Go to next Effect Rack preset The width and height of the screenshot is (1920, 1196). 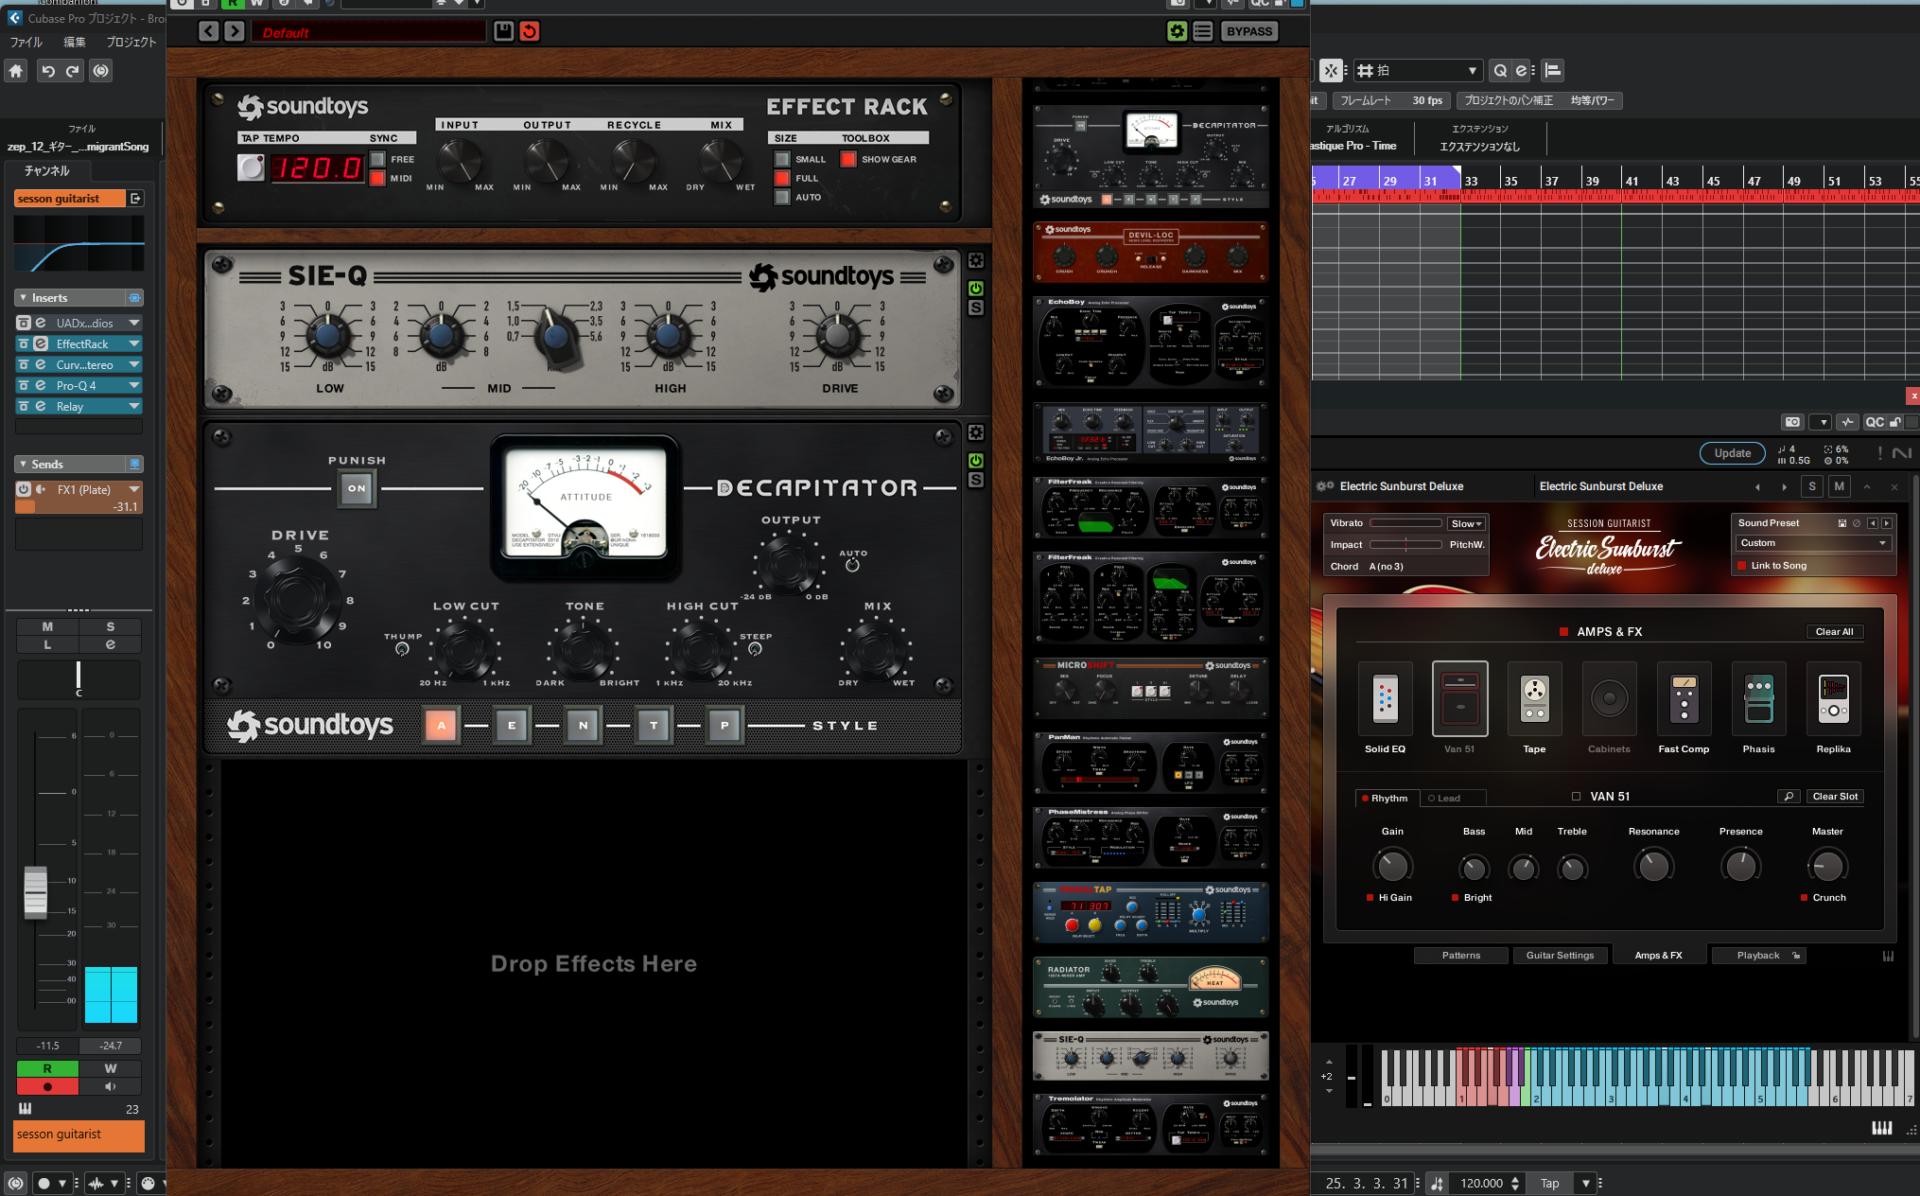(x=234, y=31)
